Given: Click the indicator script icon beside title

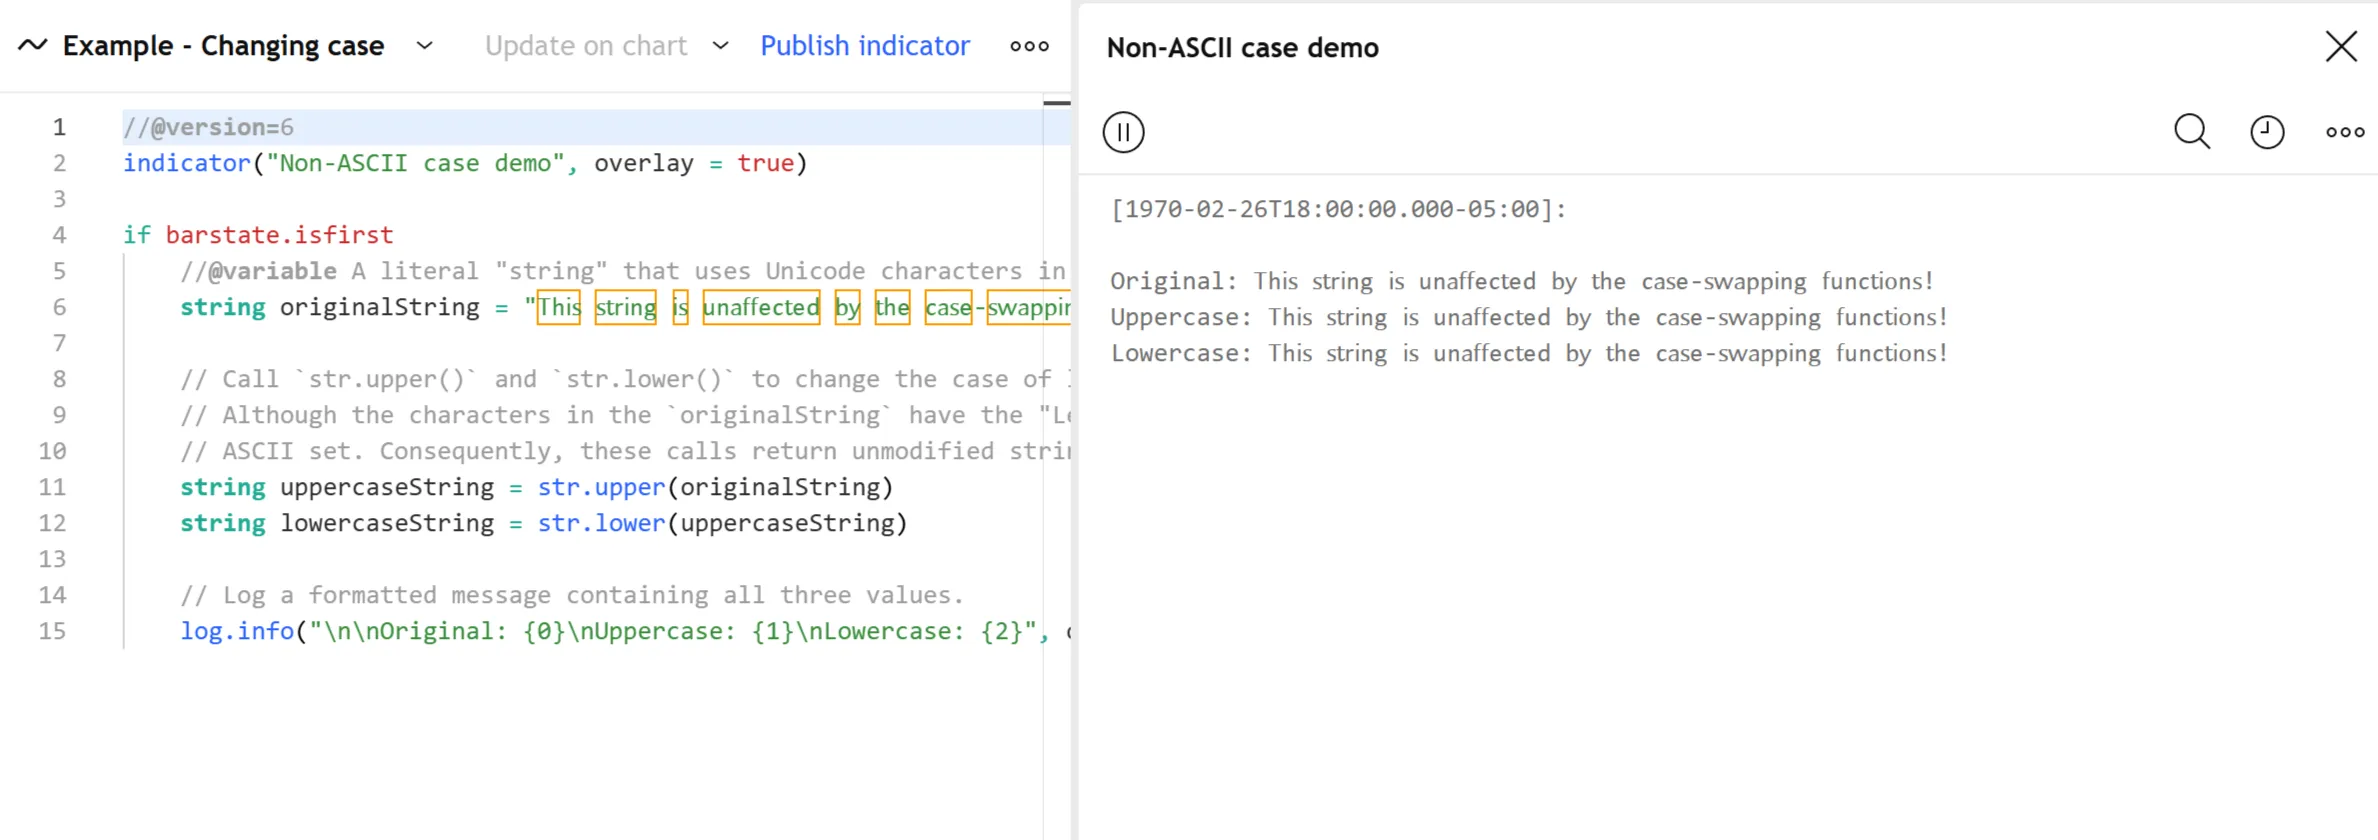Looking at the screenshot, I should [32, 45].
